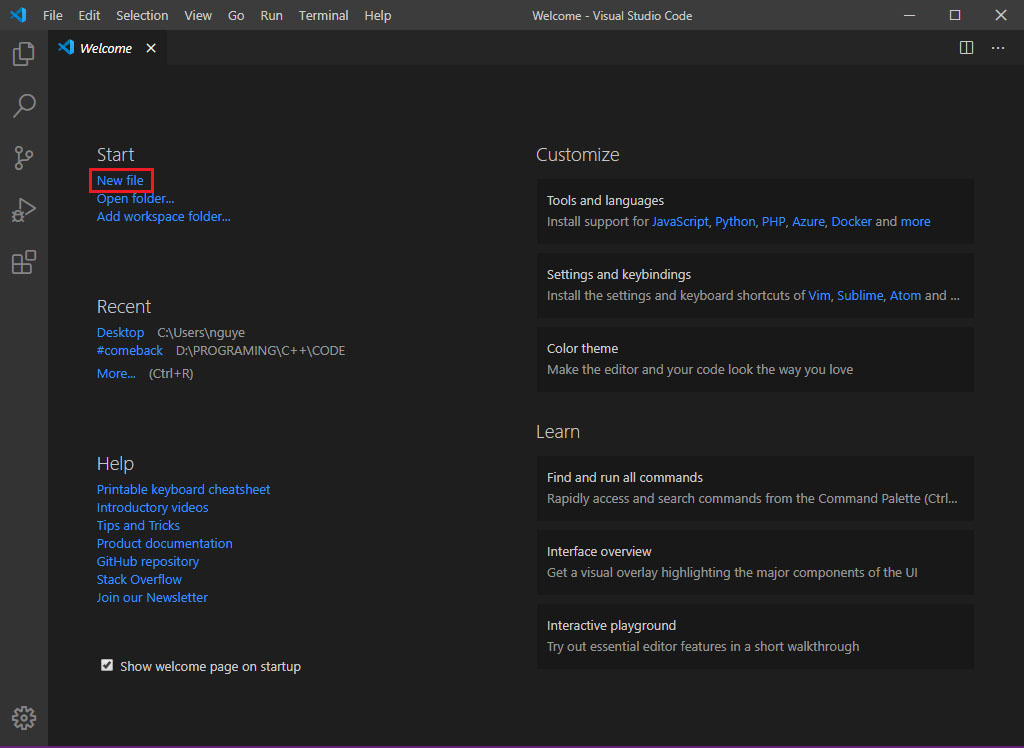The width and height of the screenshot is (1024, 748).
Task: Show more language tools via 'more' link
Action: click(x=915, y=222)
